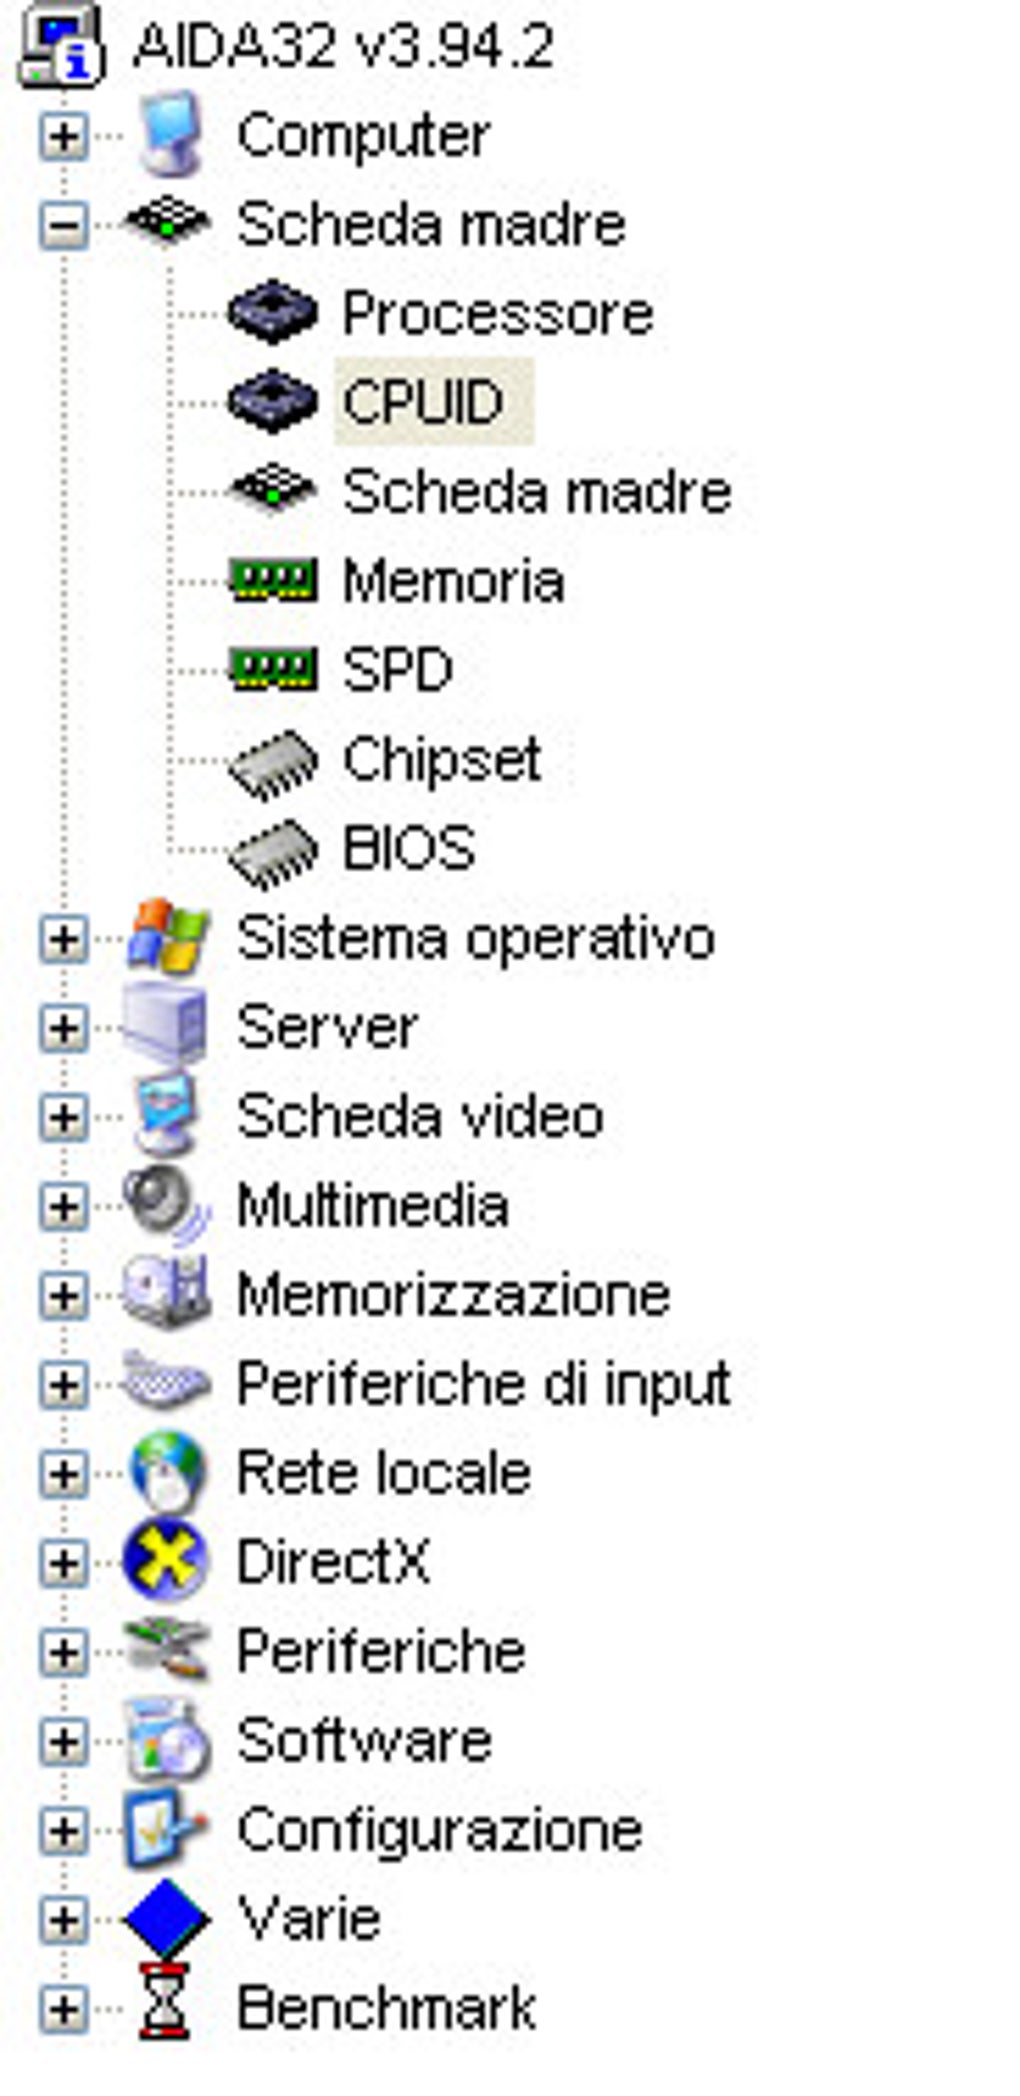1020x2096 pixels.
Task: Collapse the top-level Scheda madre node
Action: 63,225
